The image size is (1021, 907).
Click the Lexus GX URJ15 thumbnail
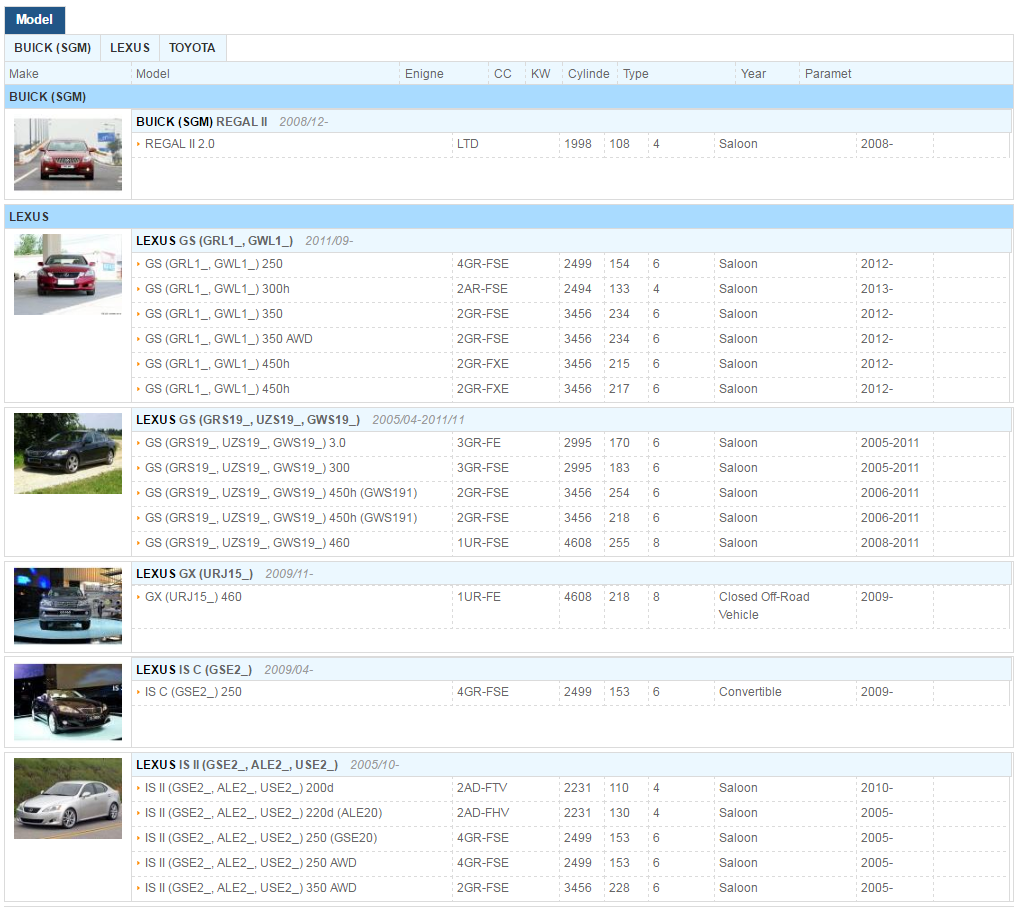pyautogui.click(x=68, y=606)
